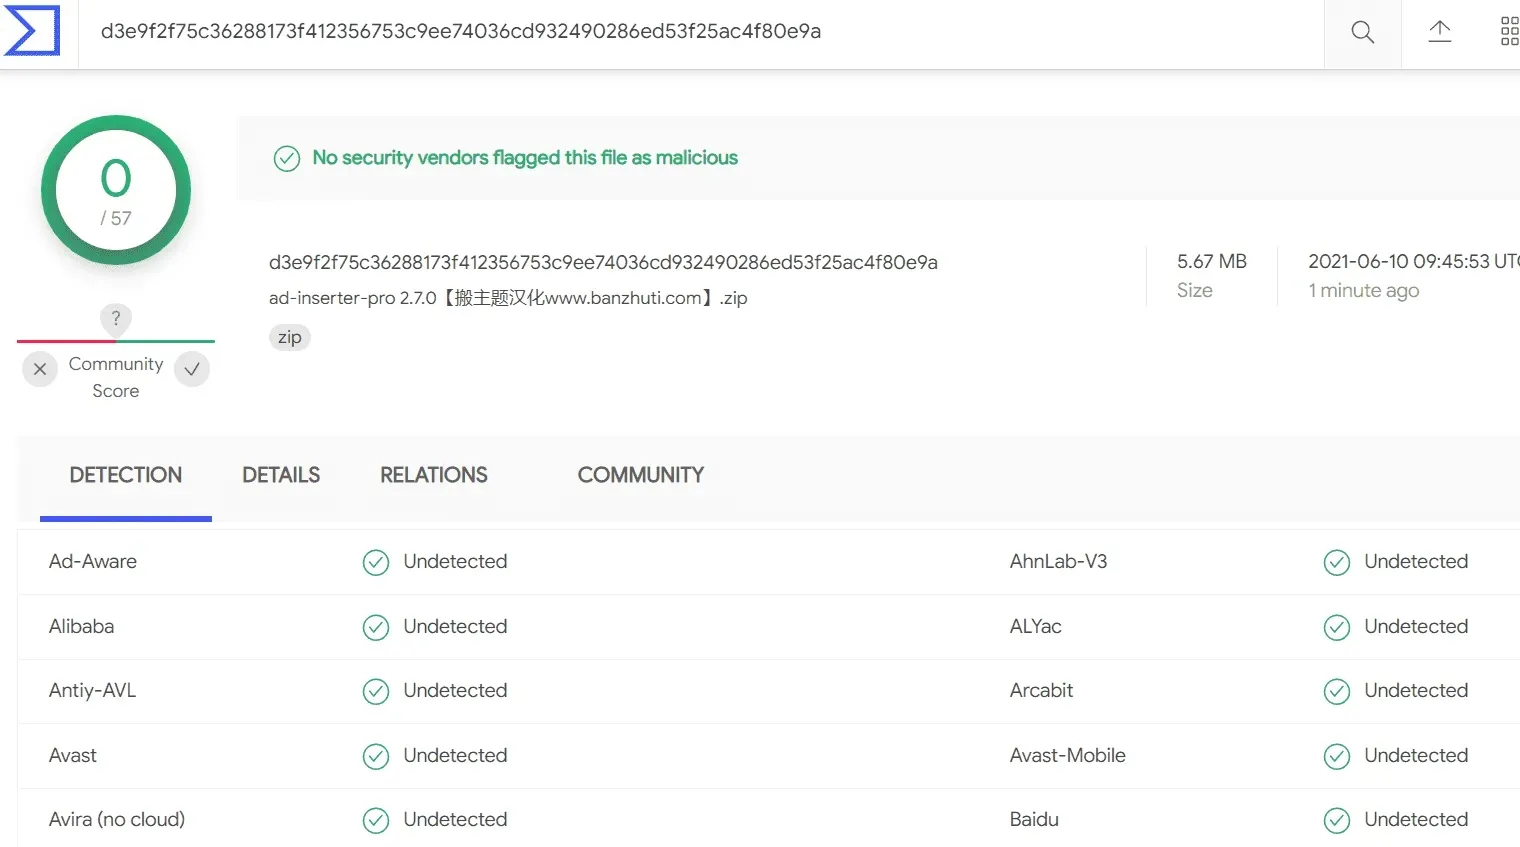Click the zip file type tag
1520x847 pixels.
pyautogui.click(x=290, y=337)
